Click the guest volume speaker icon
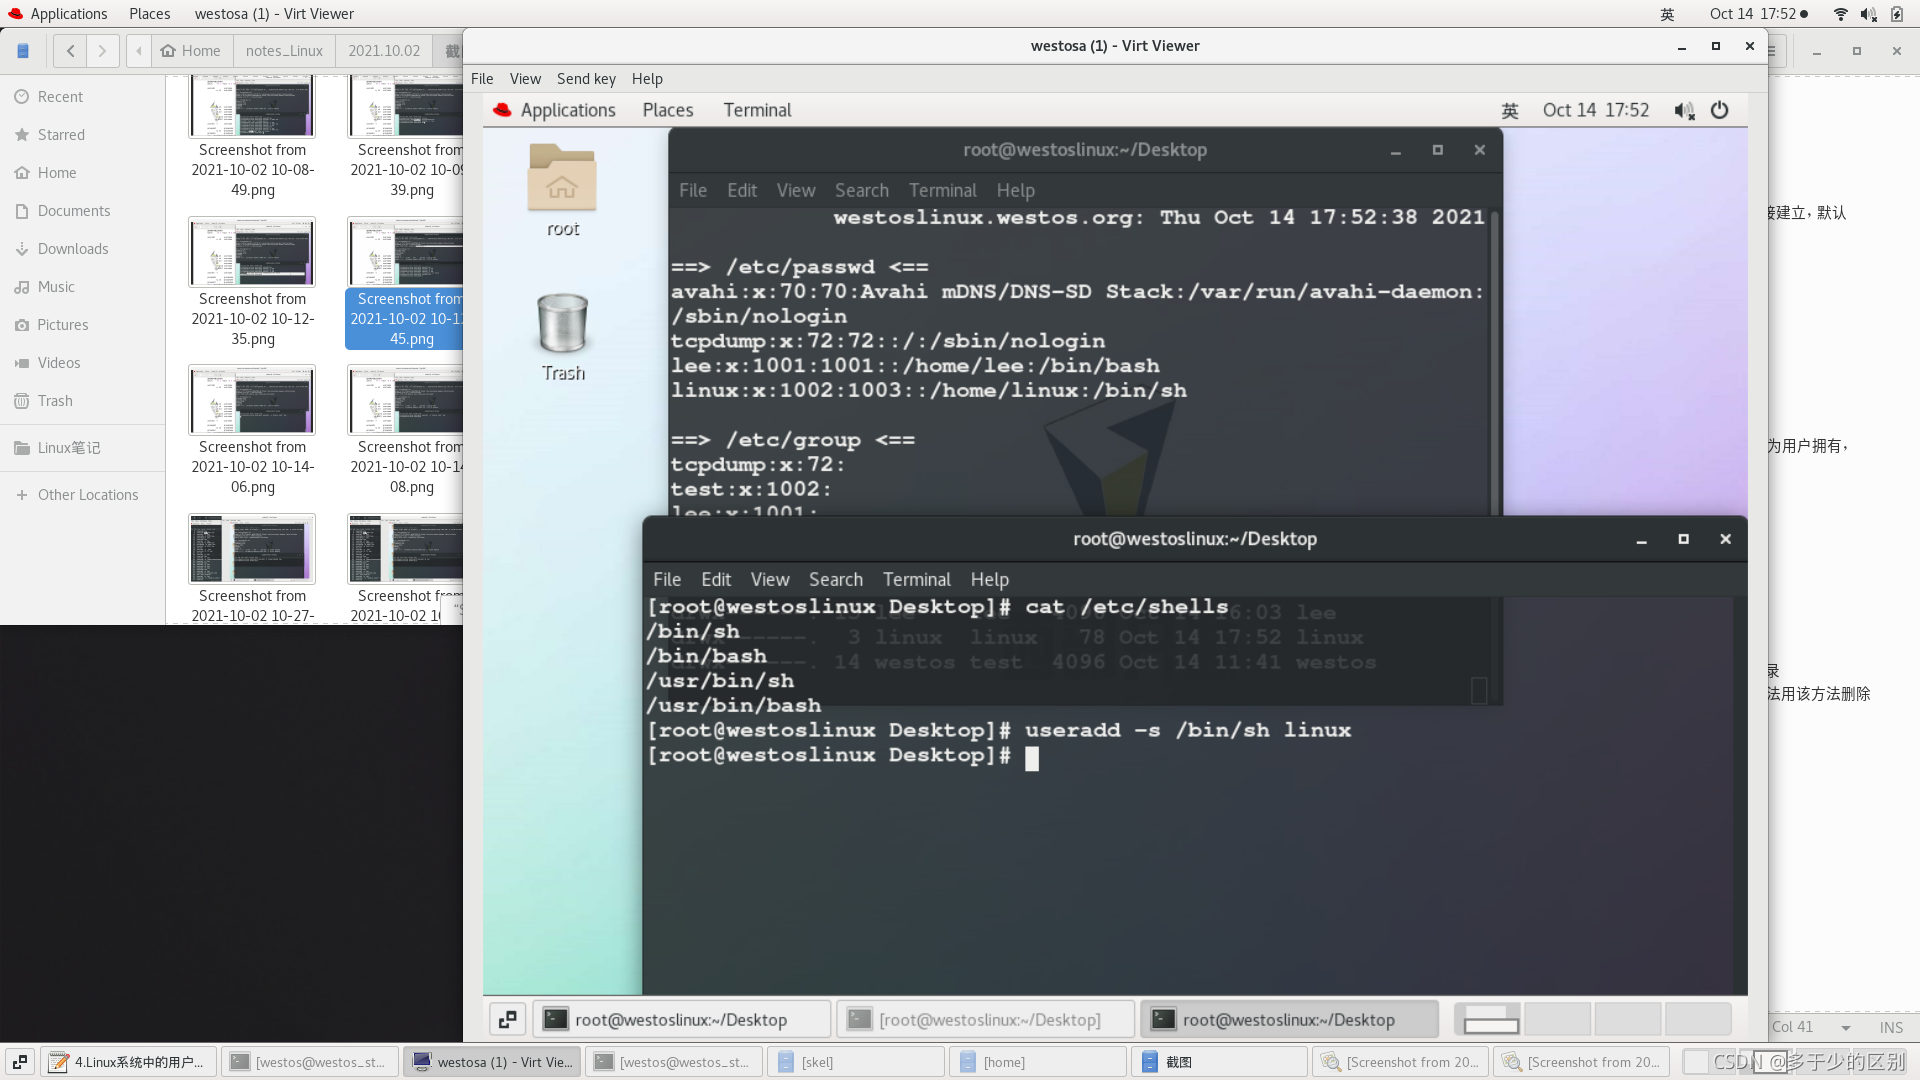Screen dimensions: 1920x1080 pyautogui.click(x=1684, y=110)
